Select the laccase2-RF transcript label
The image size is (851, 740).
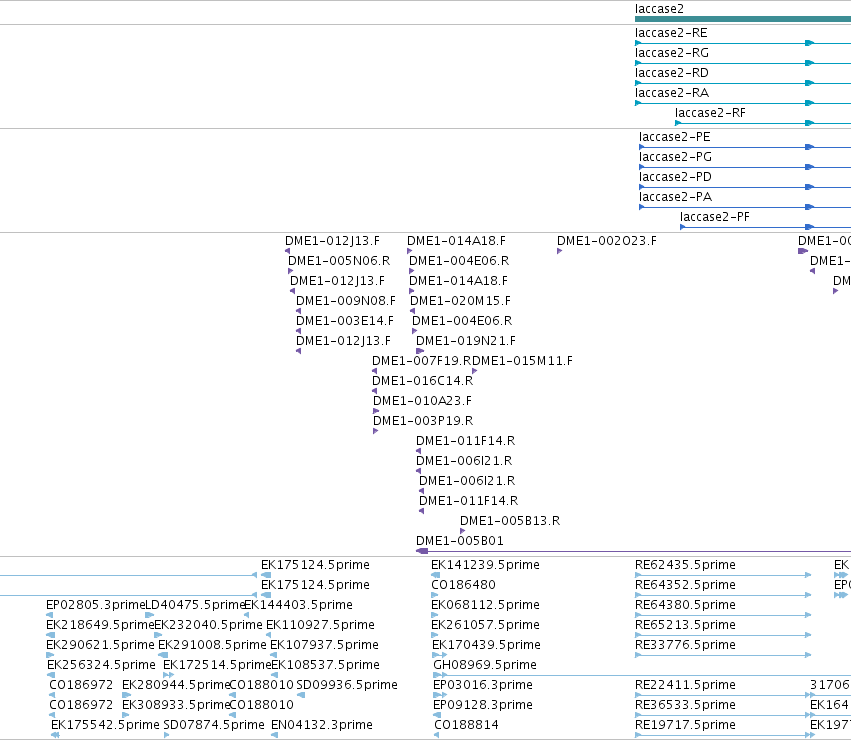click(x=710, y=113)
